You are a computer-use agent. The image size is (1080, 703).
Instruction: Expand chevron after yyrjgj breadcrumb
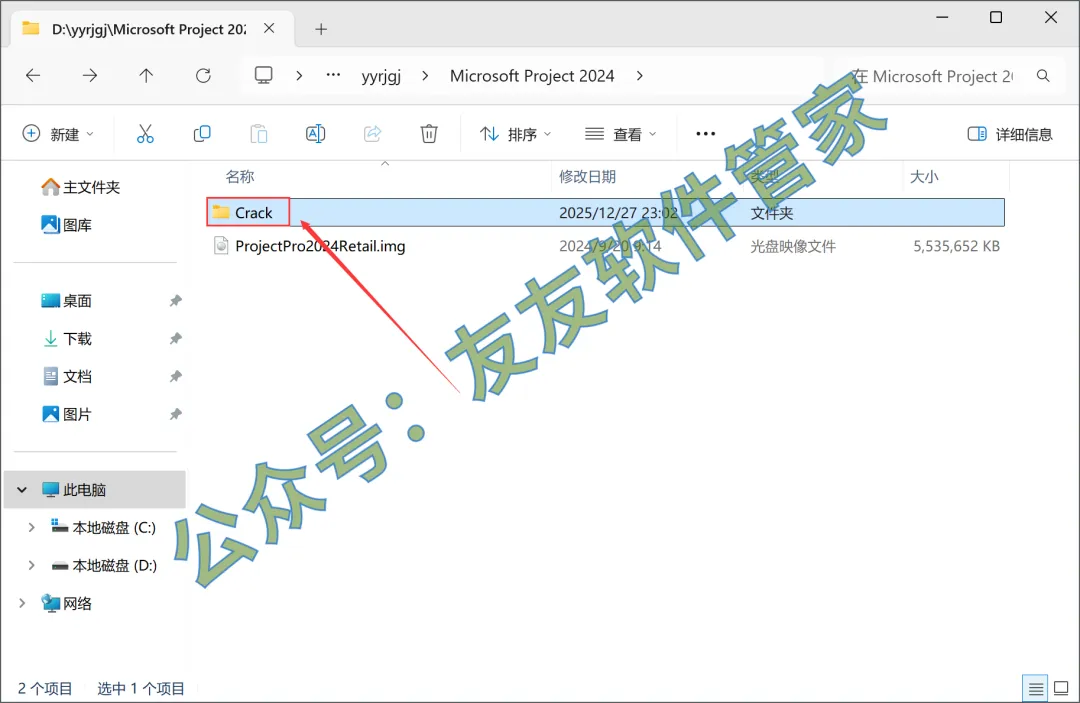click(425, 76)
